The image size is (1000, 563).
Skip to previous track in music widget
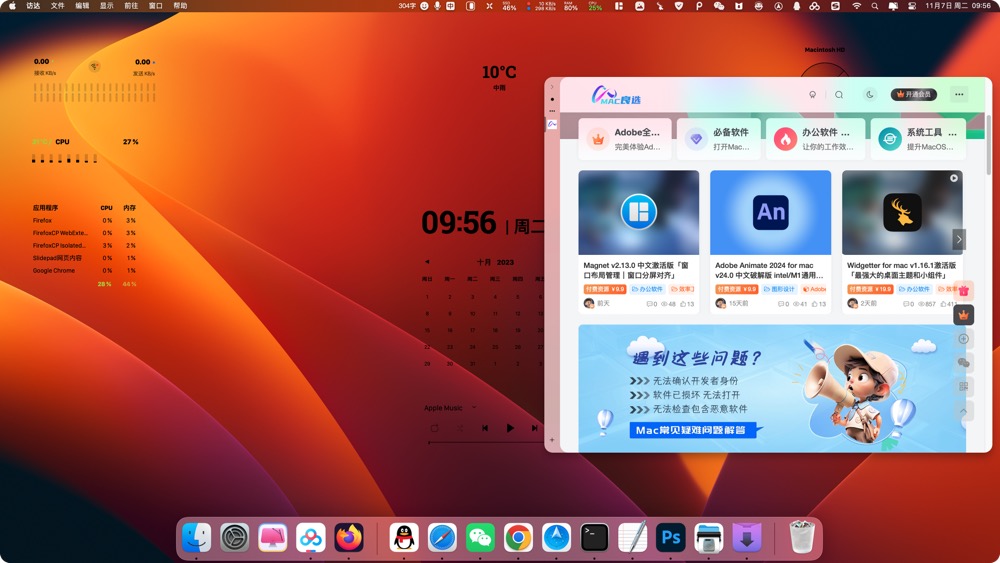(485, 428)
